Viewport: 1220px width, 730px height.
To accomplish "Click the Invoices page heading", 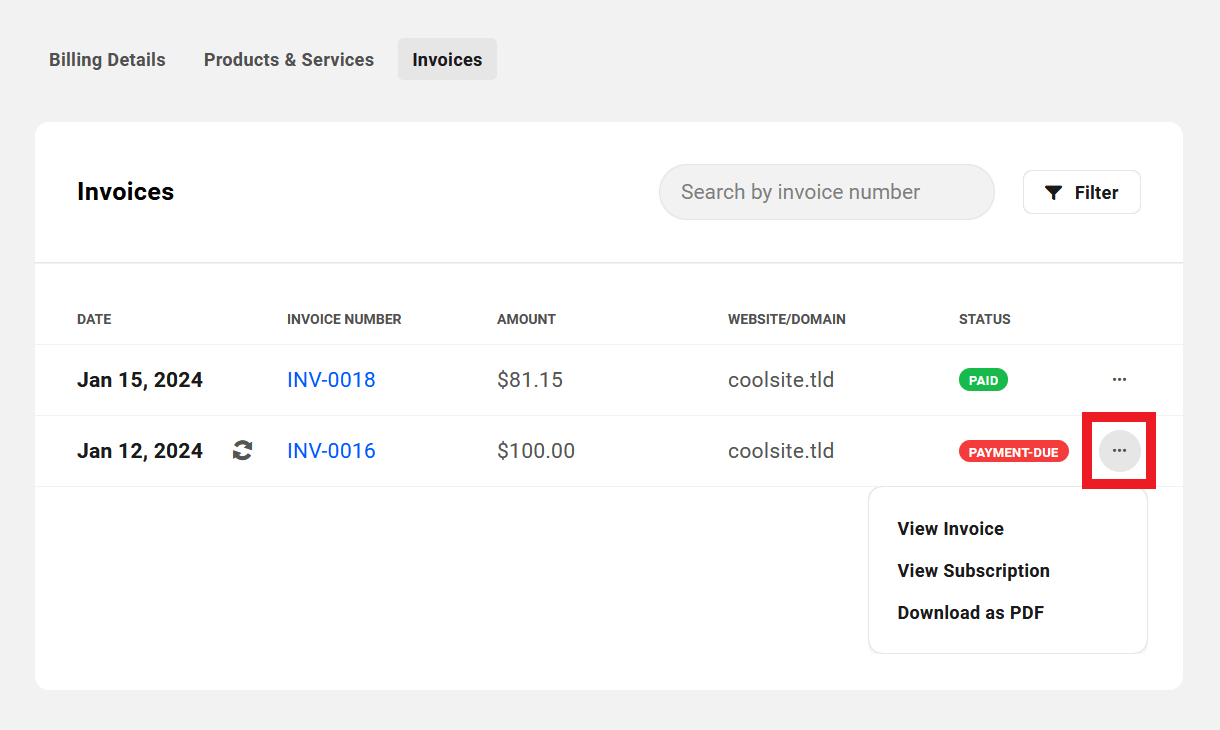I will pyautogui.click(x=125, y=192).
